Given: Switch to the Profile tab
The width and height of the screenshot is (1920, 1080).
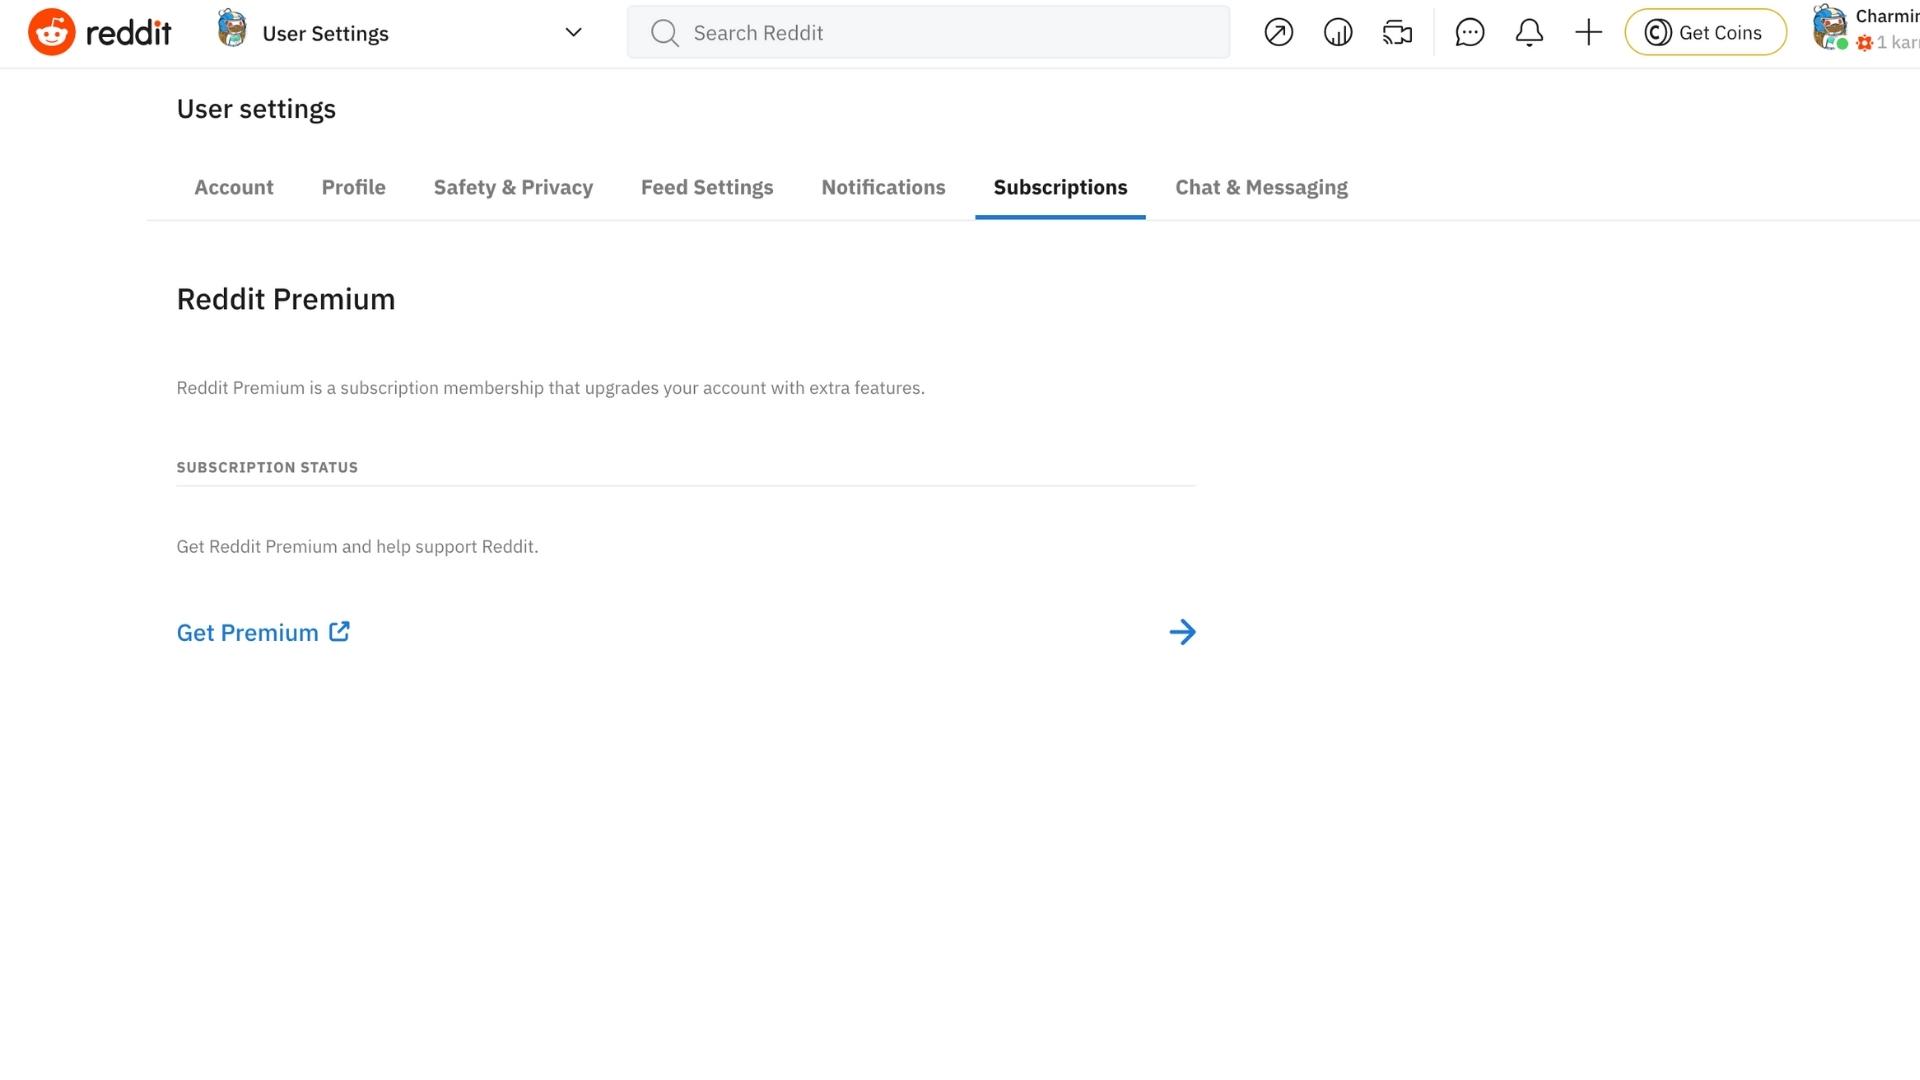Looking at the screenshot, I should 353,187.
